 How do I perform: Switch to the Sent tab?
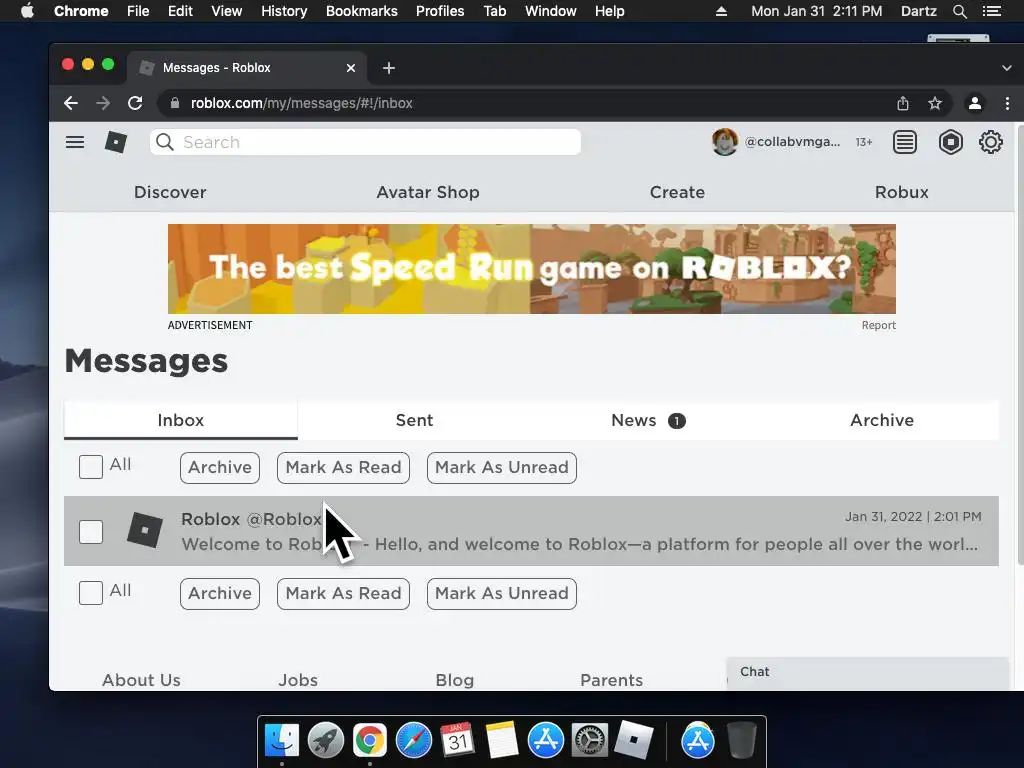pos(415,420)
